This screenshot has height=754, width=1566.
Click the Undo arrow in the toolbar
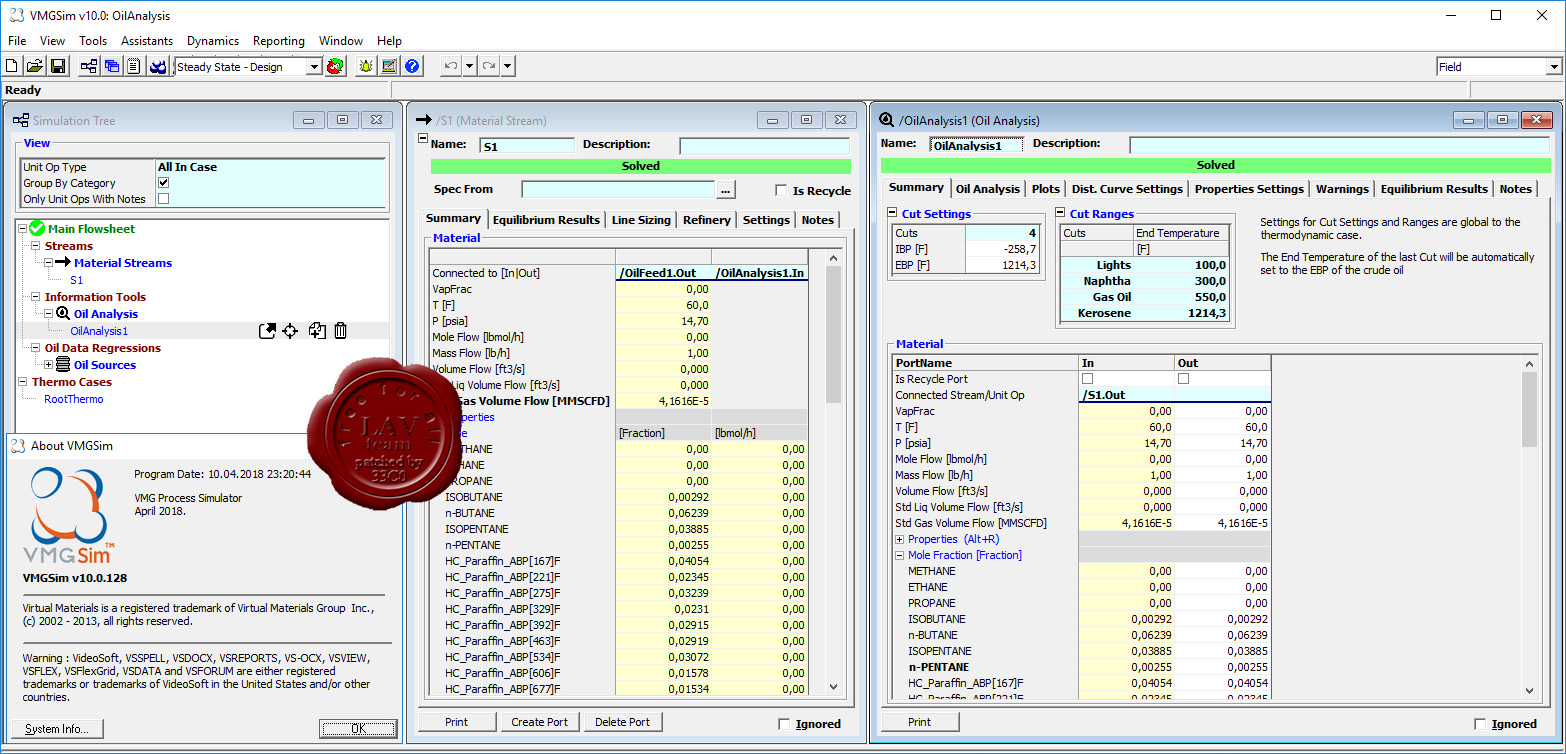(x=451, y=66)
